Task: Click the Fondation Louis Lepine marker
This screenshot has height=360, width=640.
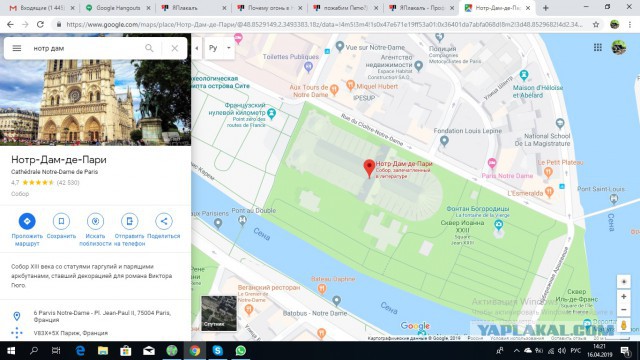Action: coord(444,141)
